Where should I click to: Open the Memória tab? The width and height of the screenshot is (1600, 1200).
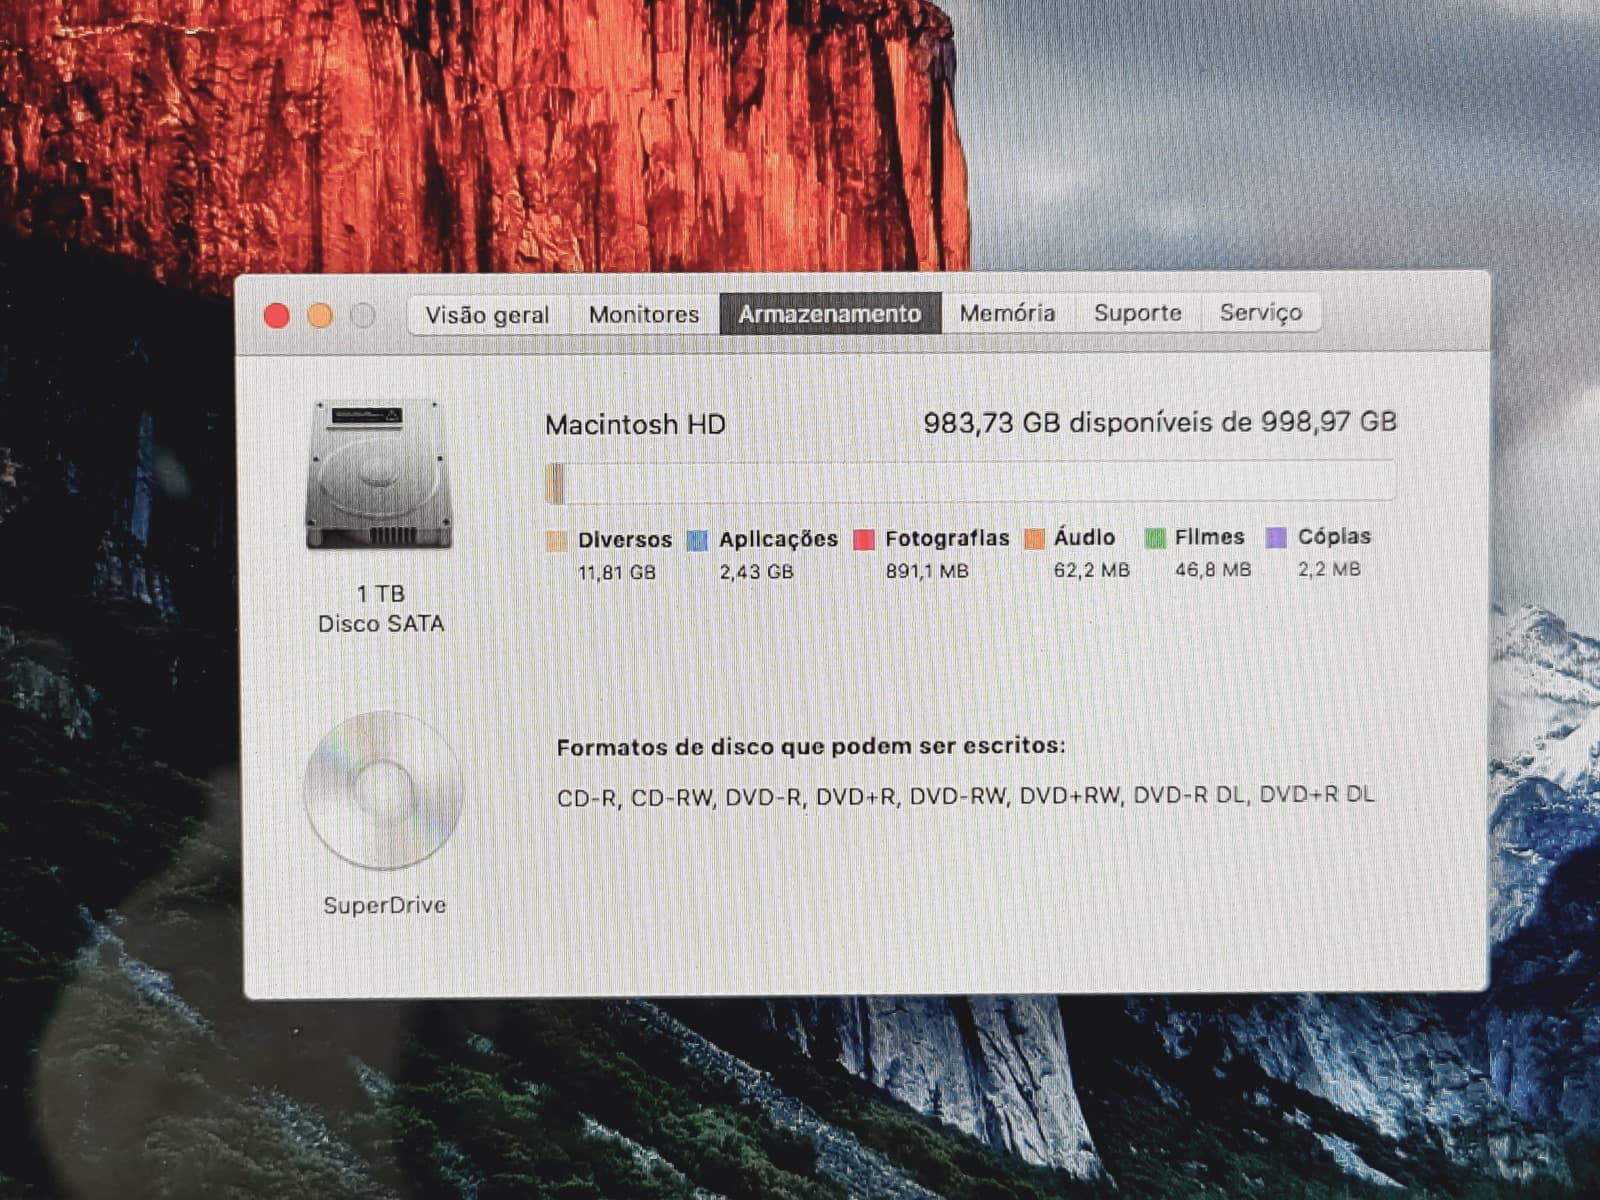pyautogui.click(x=1008, y=313)
